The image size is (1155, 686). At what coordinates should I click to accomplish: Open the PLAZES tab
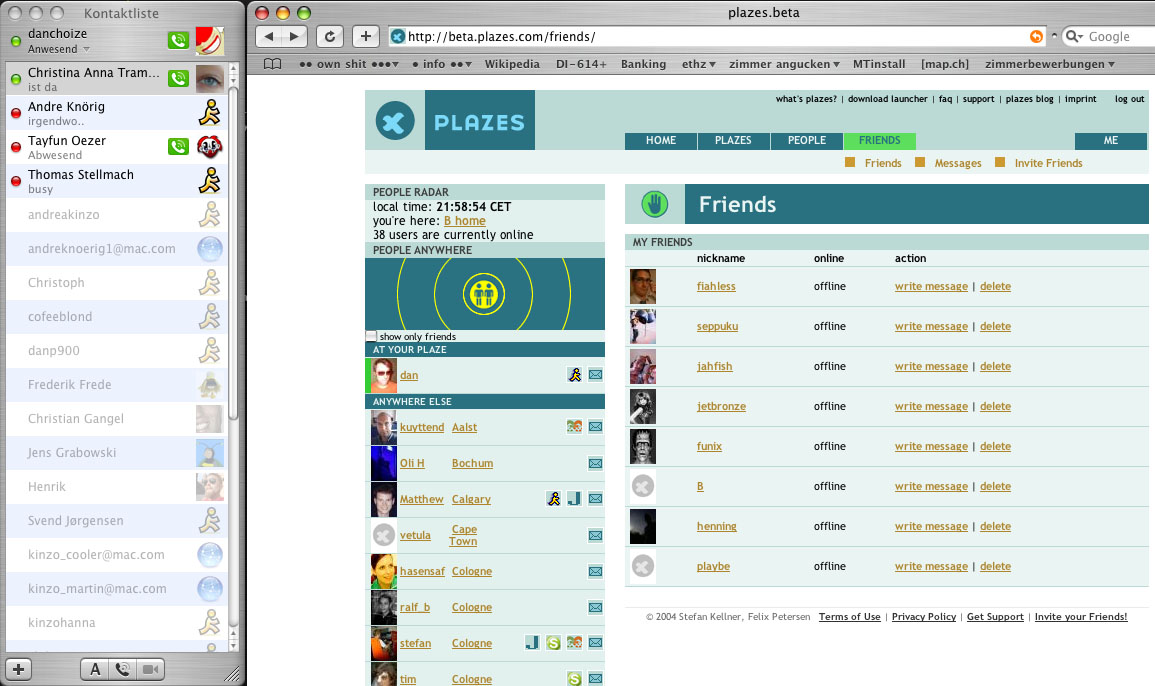(x=733, y=141)
